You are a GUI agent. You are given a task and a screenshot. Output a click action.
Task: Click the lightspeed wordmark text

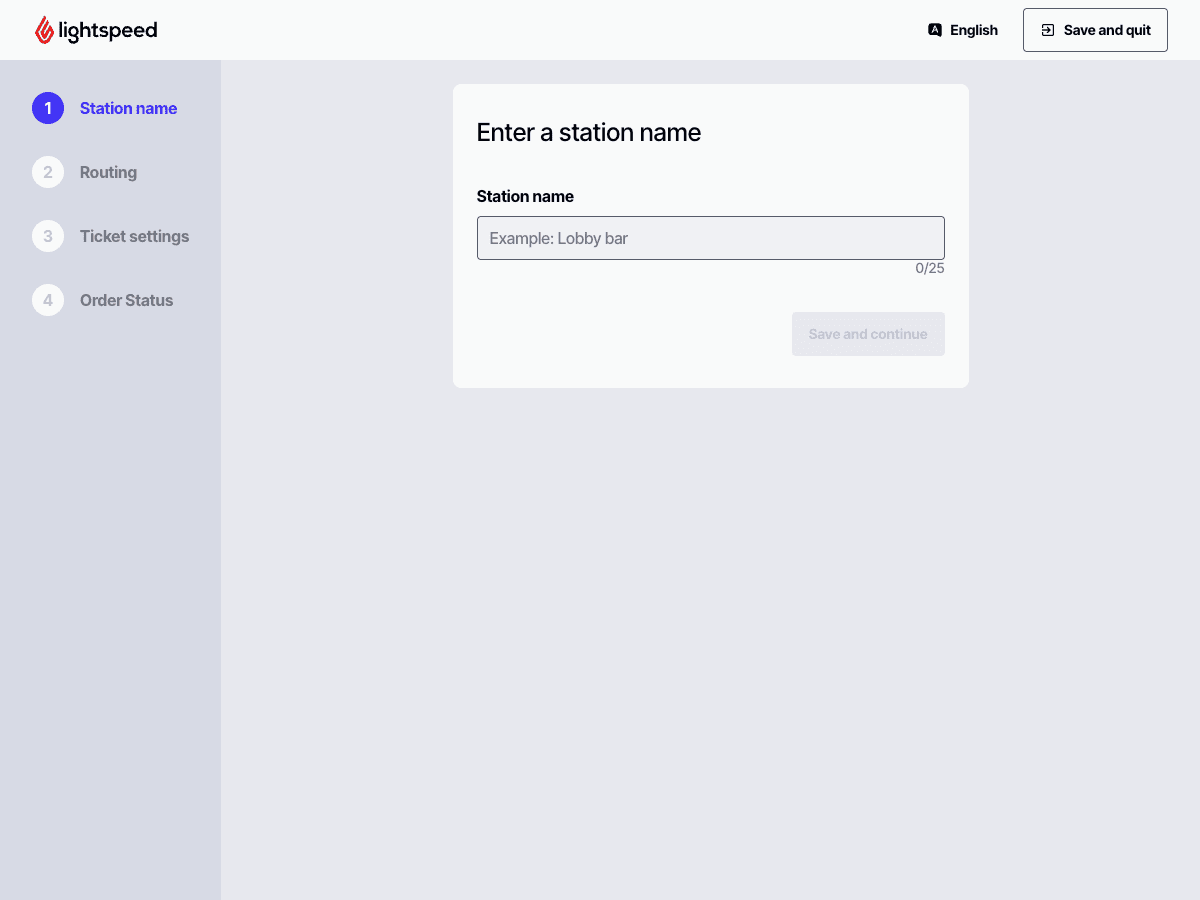click(108, 30)
